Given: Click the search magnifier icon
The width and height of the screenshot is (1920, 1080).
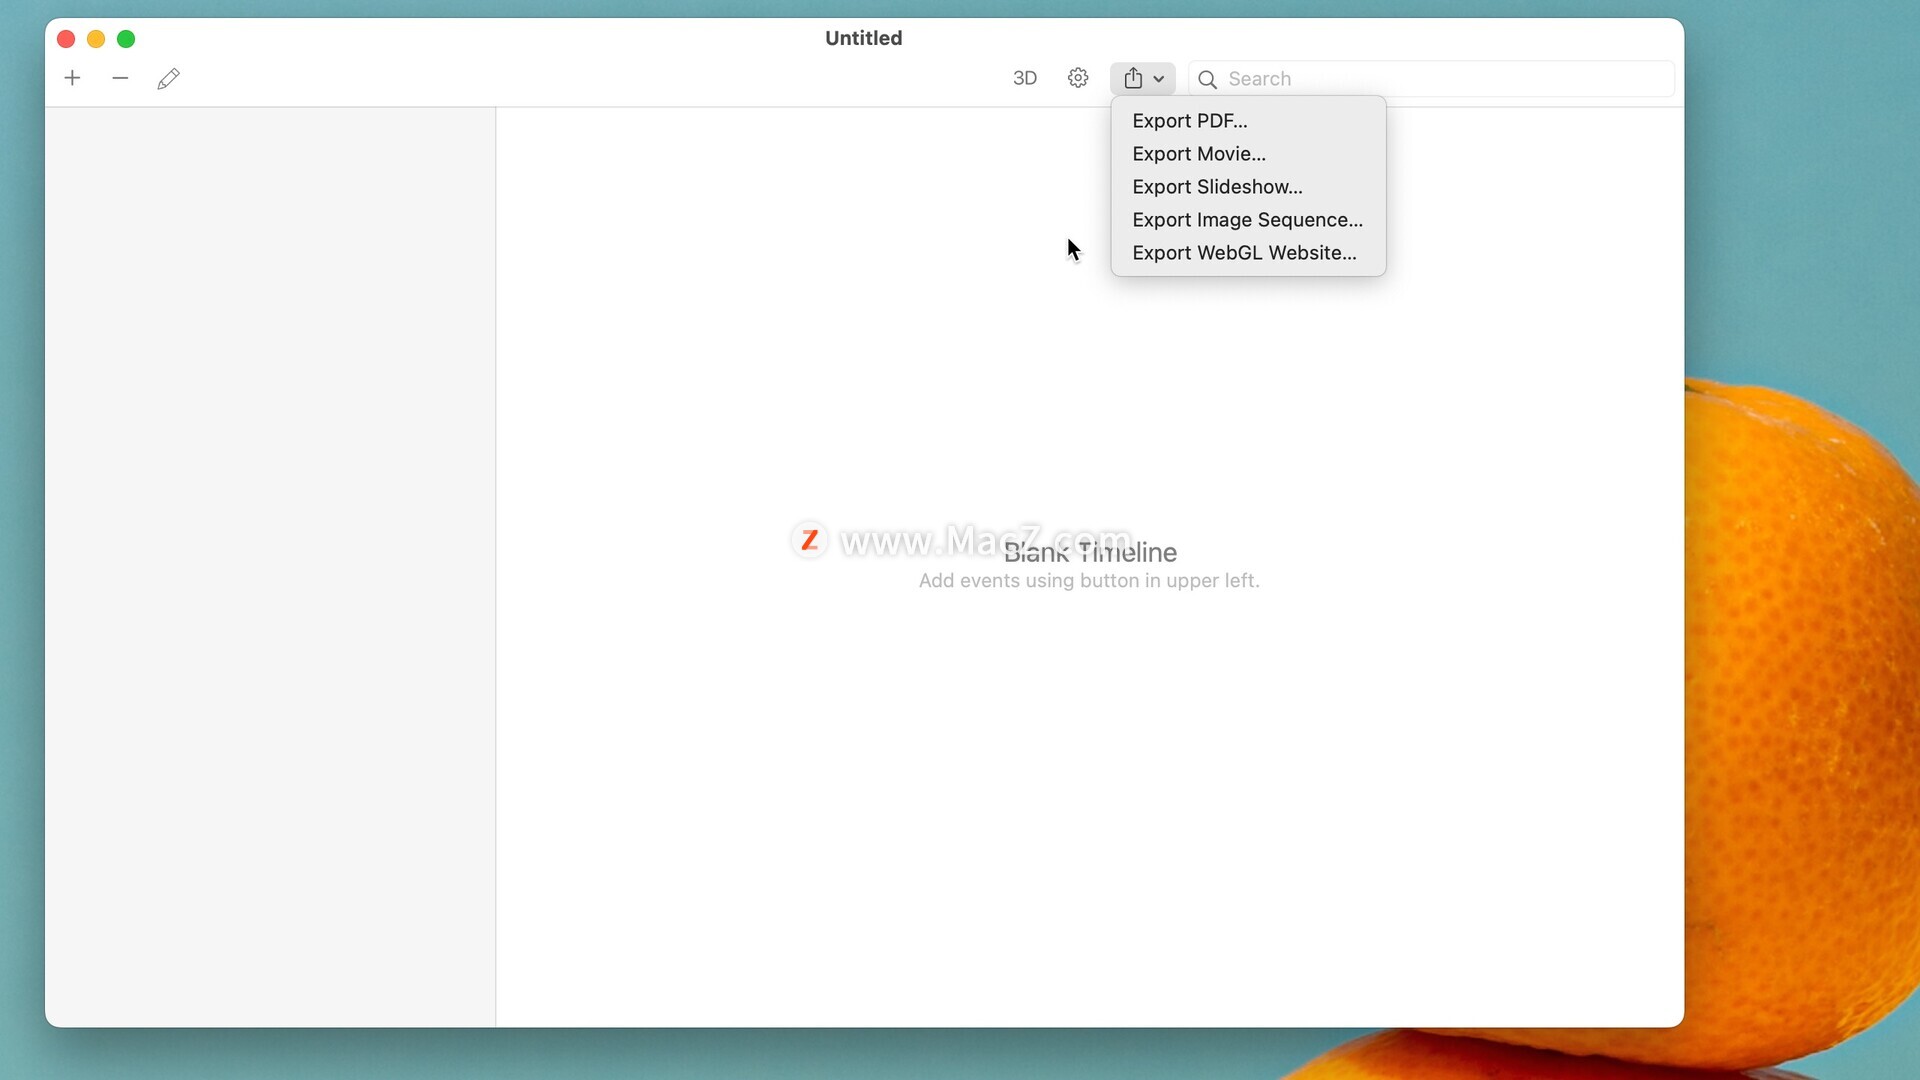Looking at the screenshot, I should [x=1207, y=79].
